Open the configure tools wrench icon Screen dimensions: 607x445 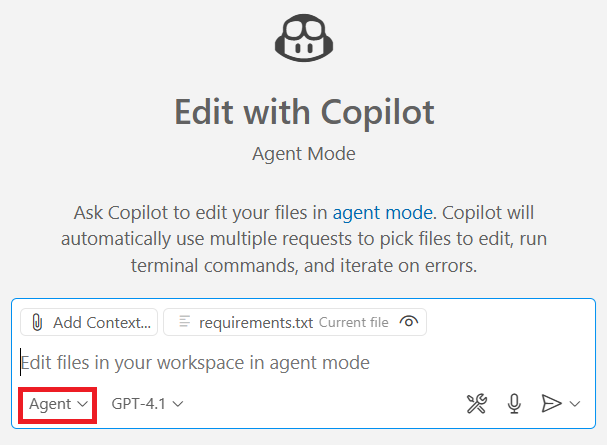point(477,403)
